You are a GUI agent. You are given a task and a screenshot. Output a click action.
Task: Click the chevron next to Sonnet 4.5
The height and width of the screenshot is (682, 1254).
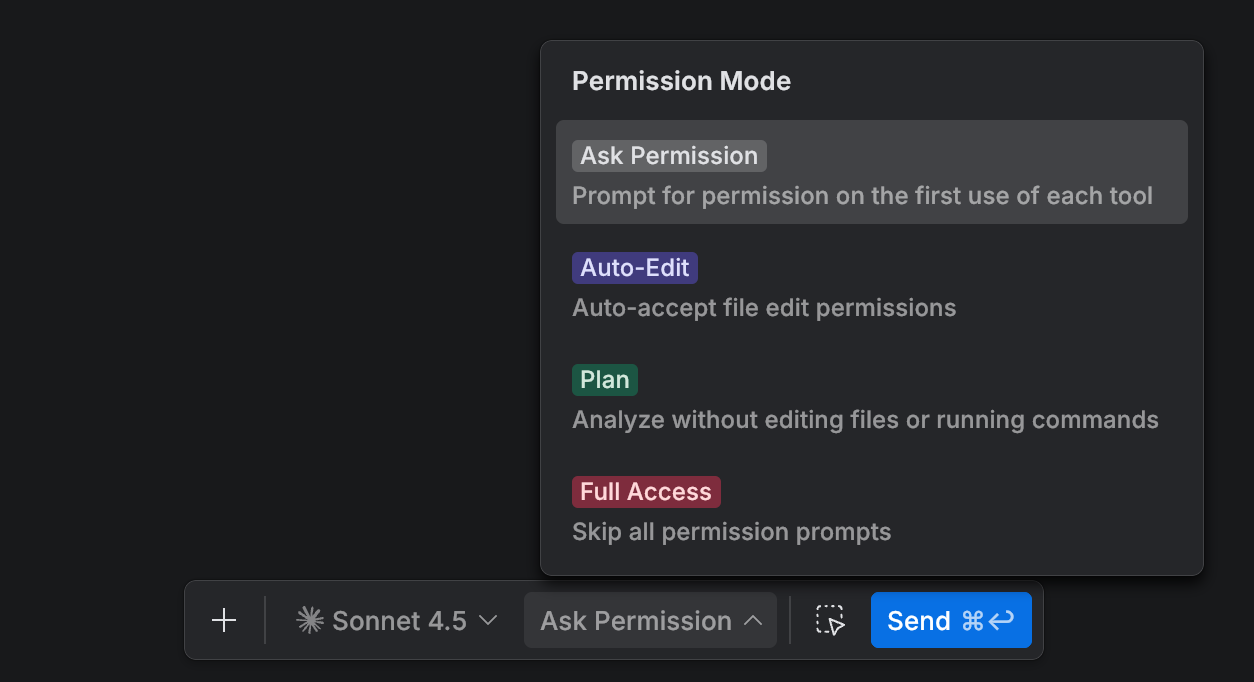pyautogui.click(x=489, y=620)
